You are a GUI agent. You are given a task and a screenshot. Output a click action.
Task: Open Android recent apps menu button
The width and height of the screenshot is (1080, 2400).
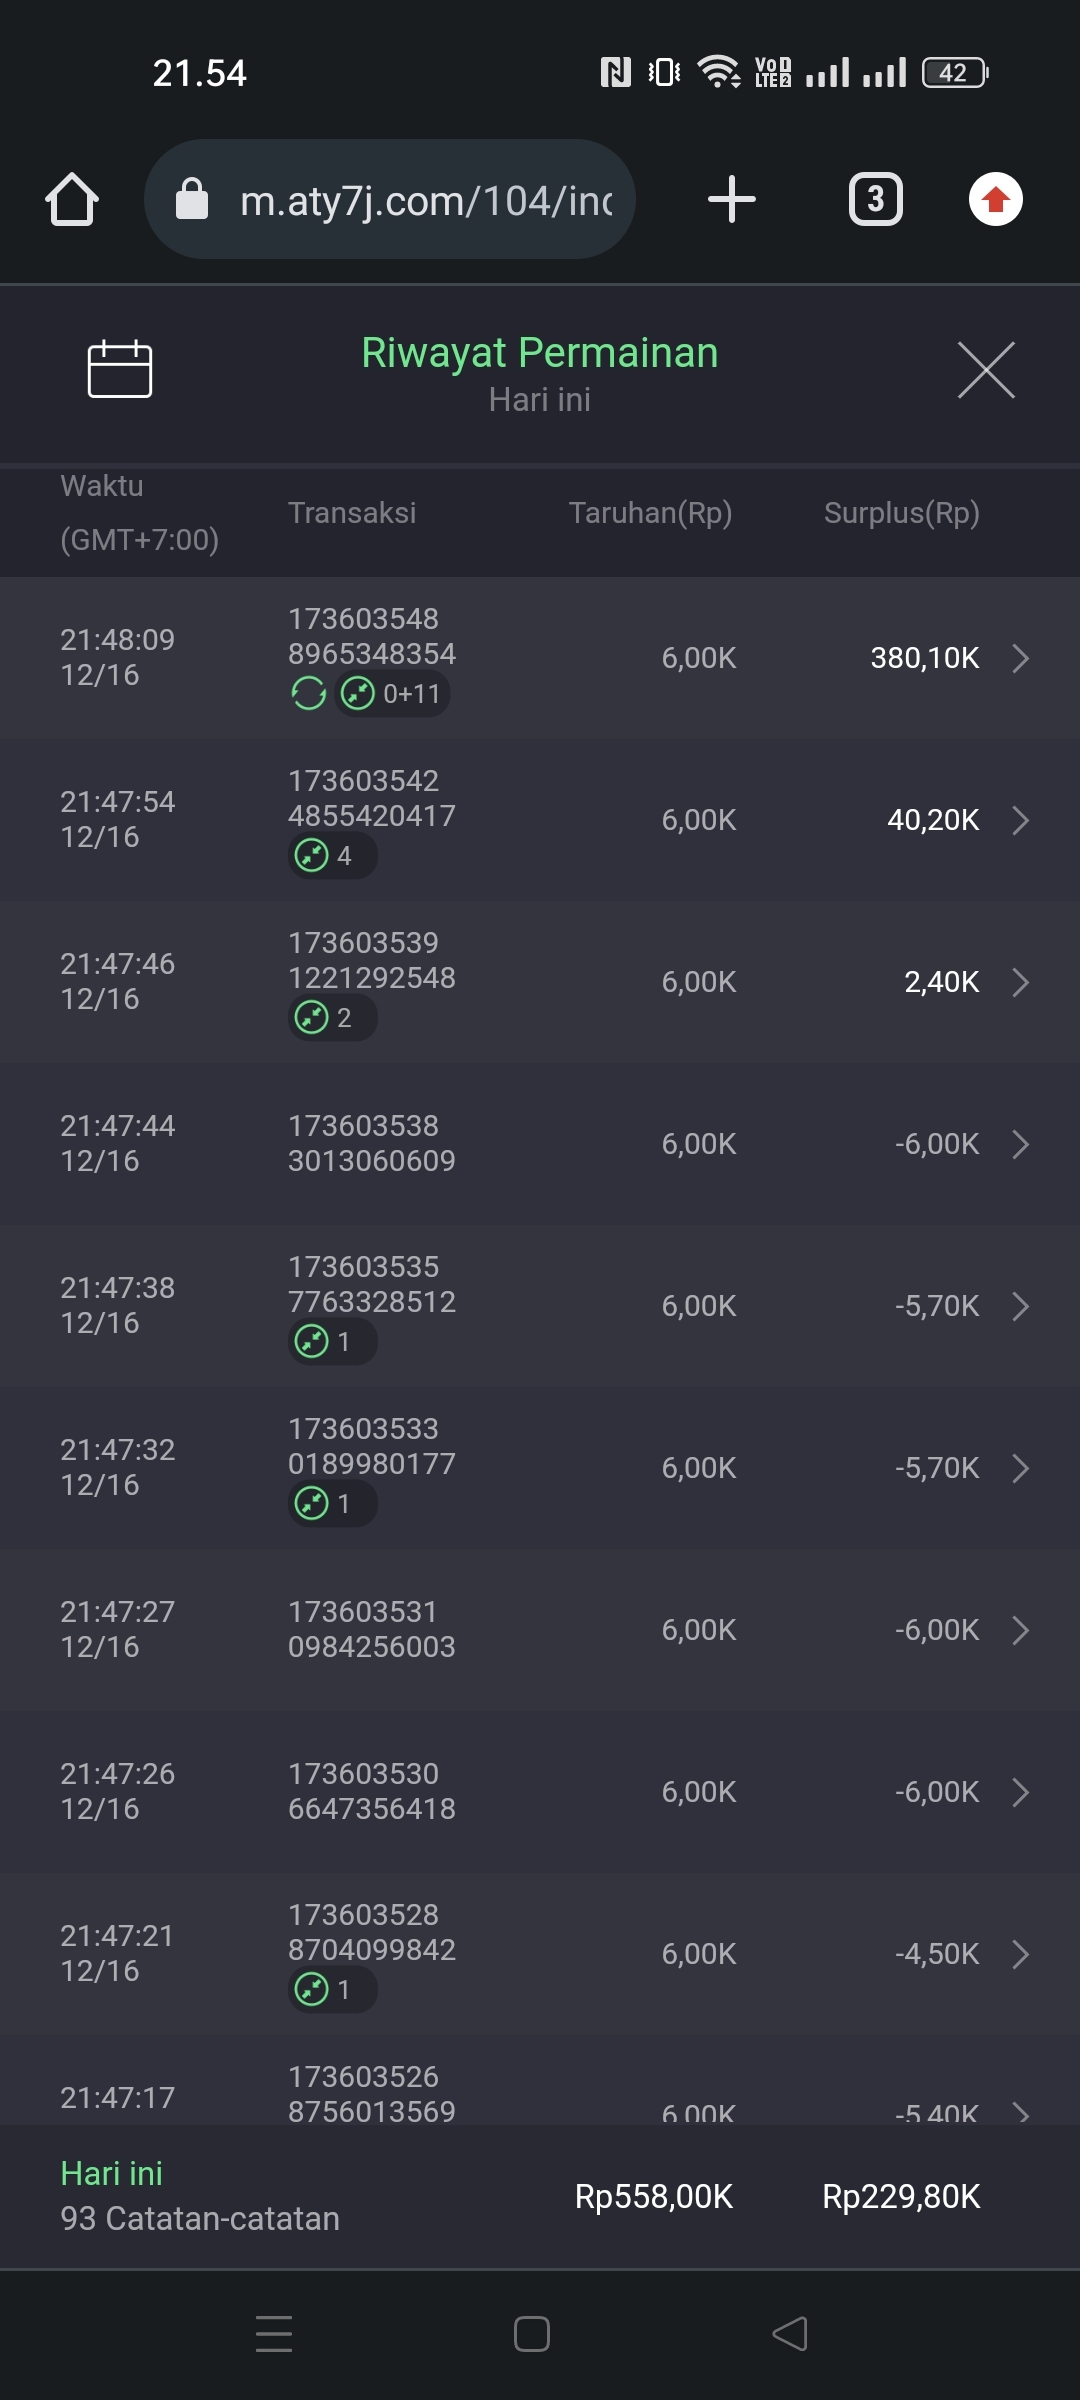click(274, 2333)
